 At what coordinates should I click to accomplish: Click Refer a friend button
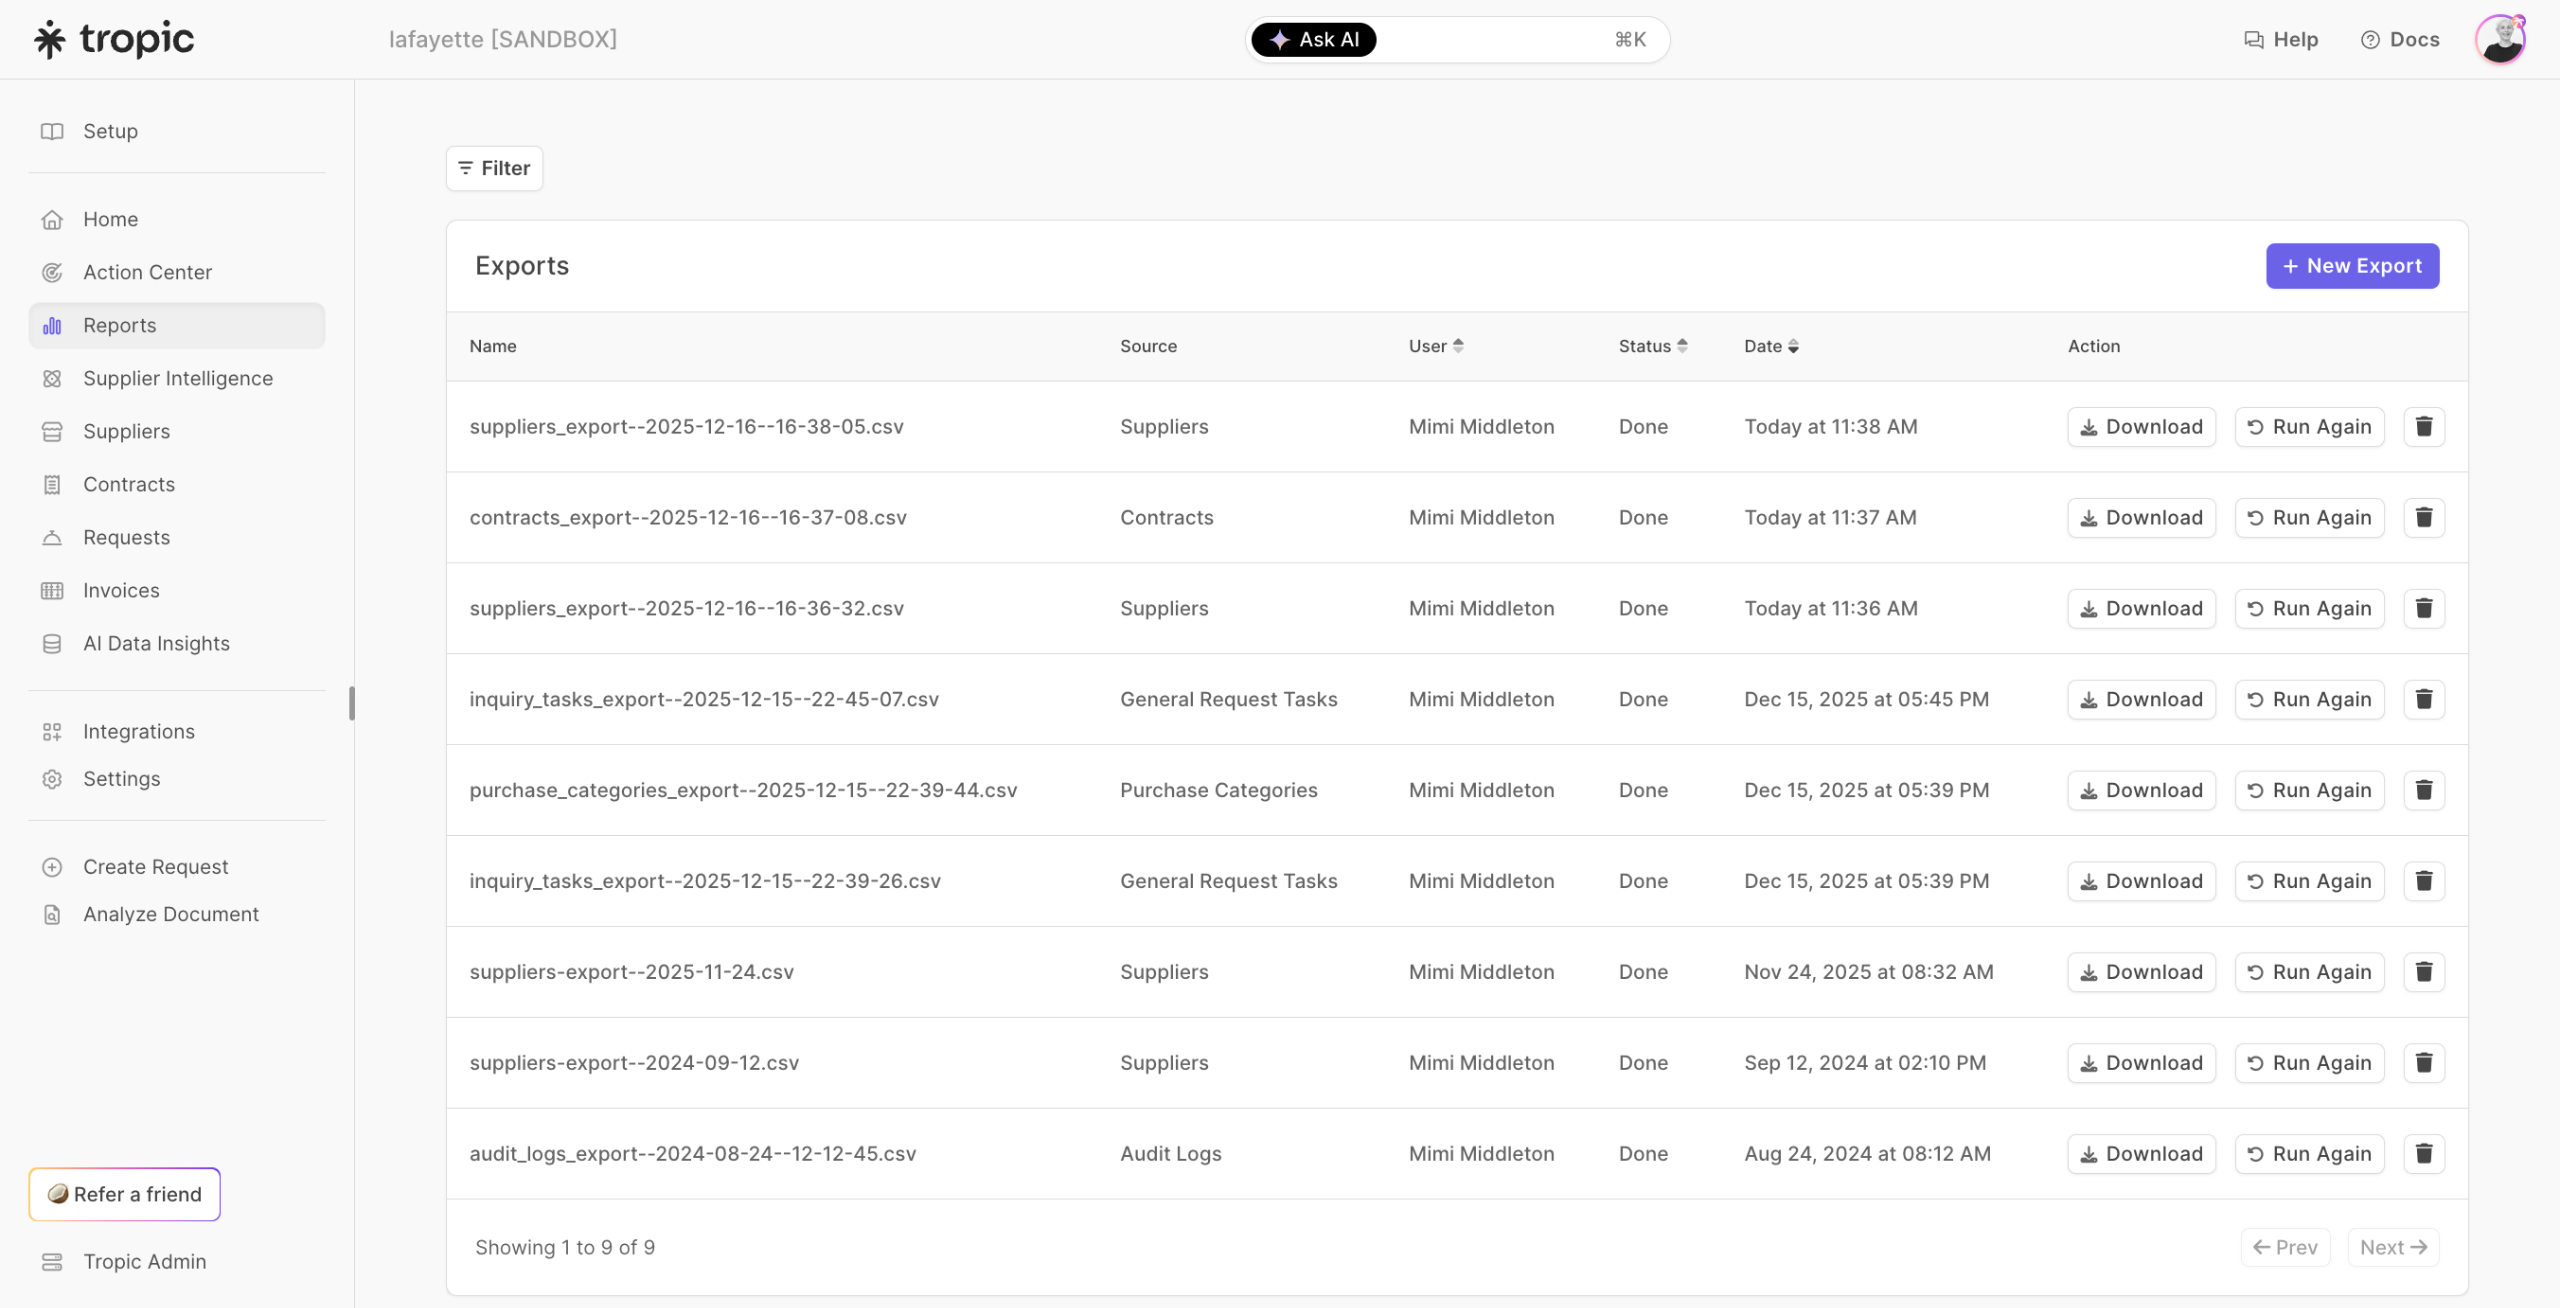pyautogui.click(x=124, y=1194)
